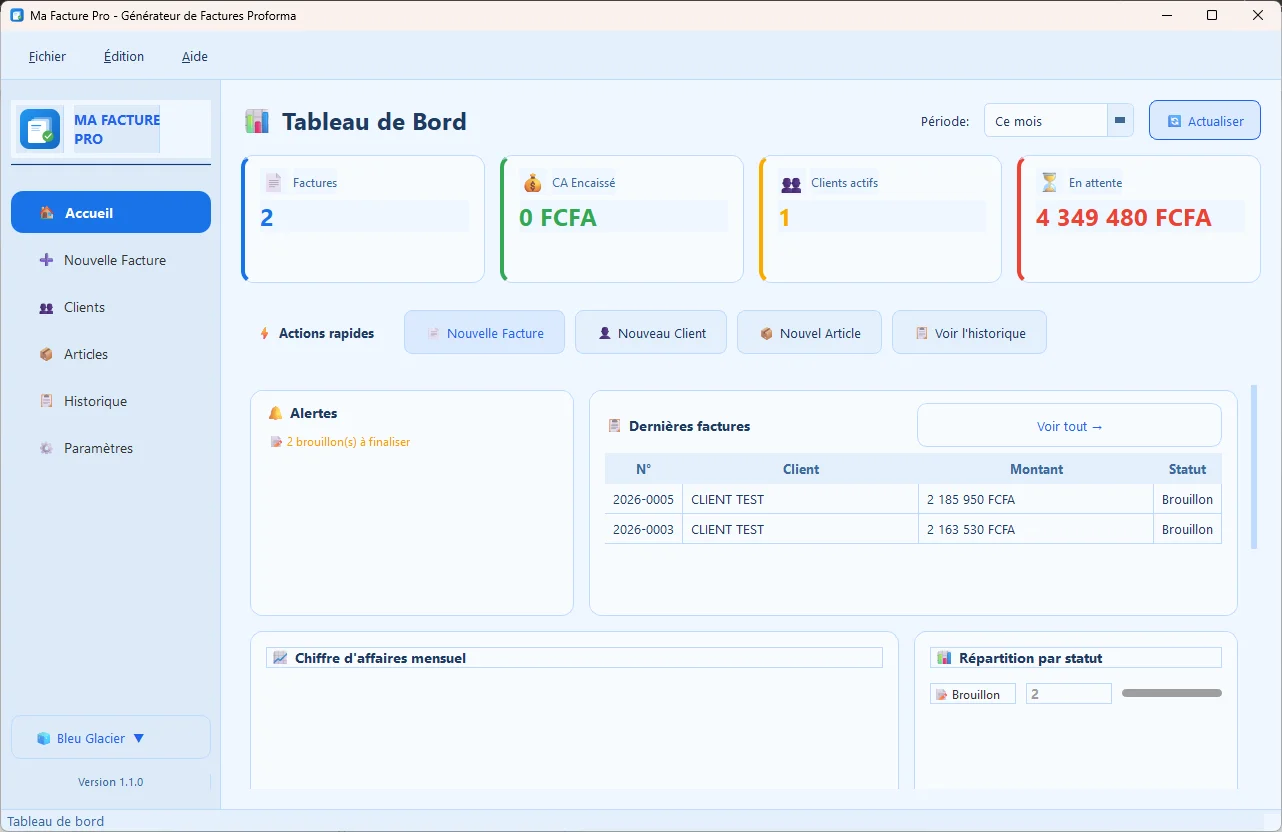The height and width of the screenshot is (832, 1282).
Task: Expand the Bleu Glacier theme dropdown
Action: (x=110, y=737)
